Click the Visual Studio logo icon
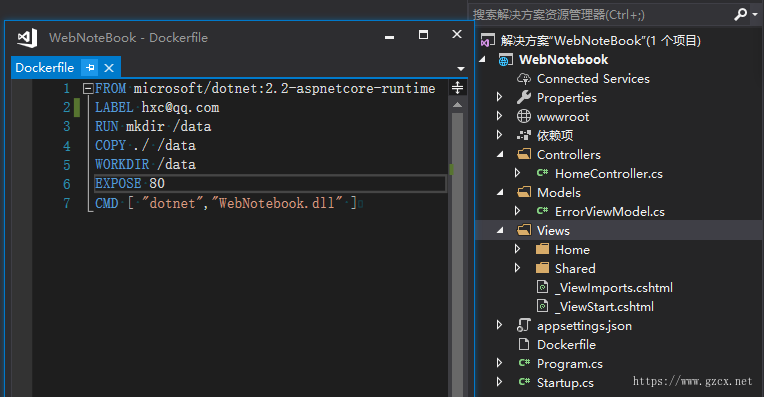Screen dimensions: 764x397 [27, 38]
